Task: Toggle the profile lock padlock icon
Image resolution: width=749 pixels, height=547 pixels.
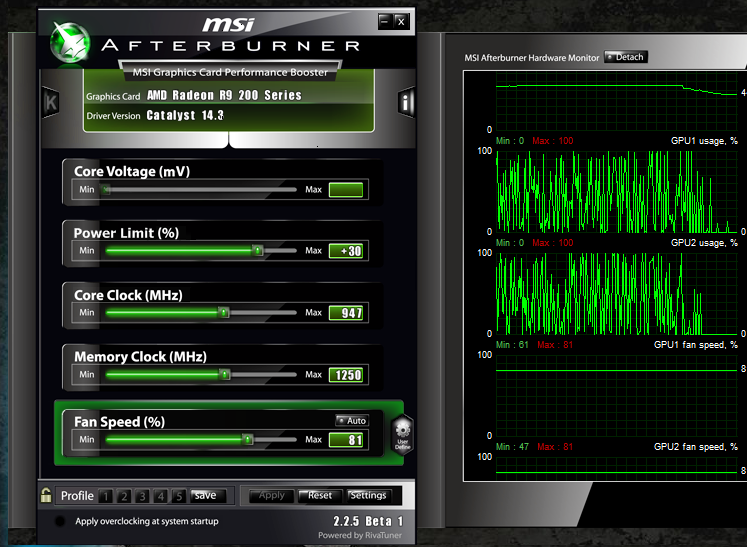Action: (46, 495)
